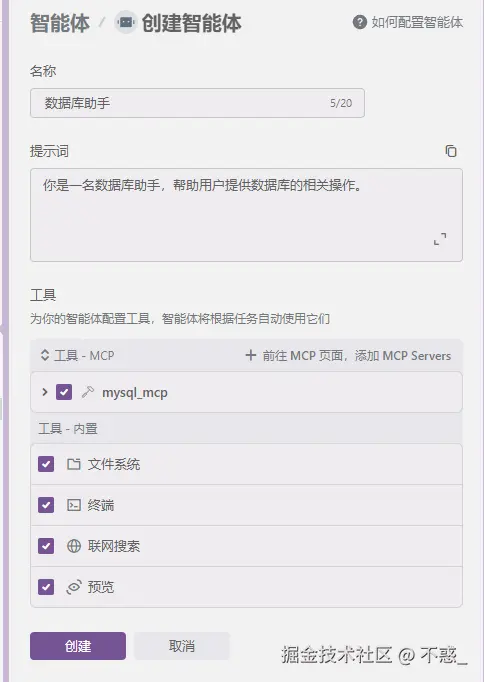Image resolution: width=484 pixels, height=682 pixels.
Task: Collapse the 工具 - MCP section arrows
Action: click(x=44, y=355)
